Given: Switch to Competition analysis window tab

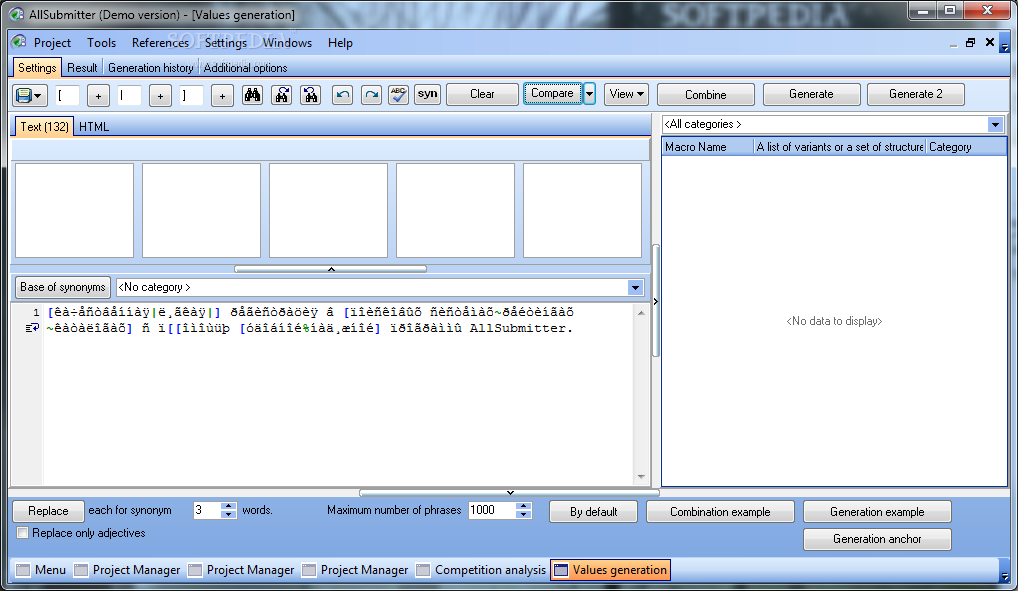Looking at the screenshot, I should 481,570.
